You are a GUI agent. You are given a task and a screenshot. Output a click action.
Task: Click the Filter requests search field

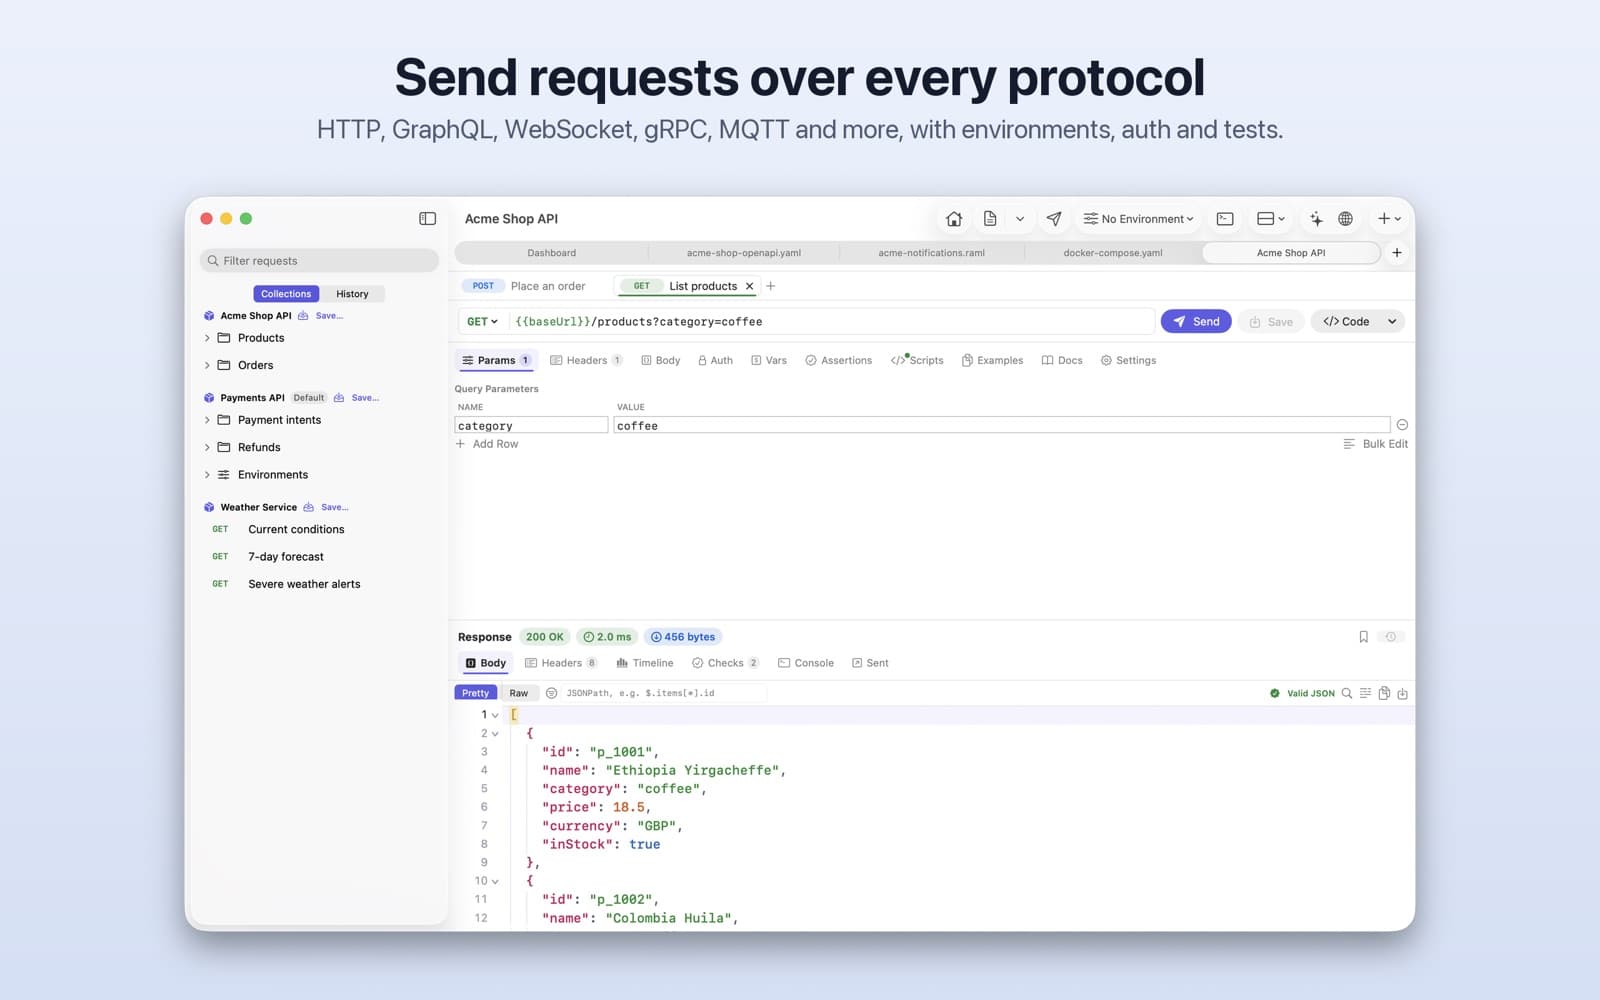tap(320, 261)
